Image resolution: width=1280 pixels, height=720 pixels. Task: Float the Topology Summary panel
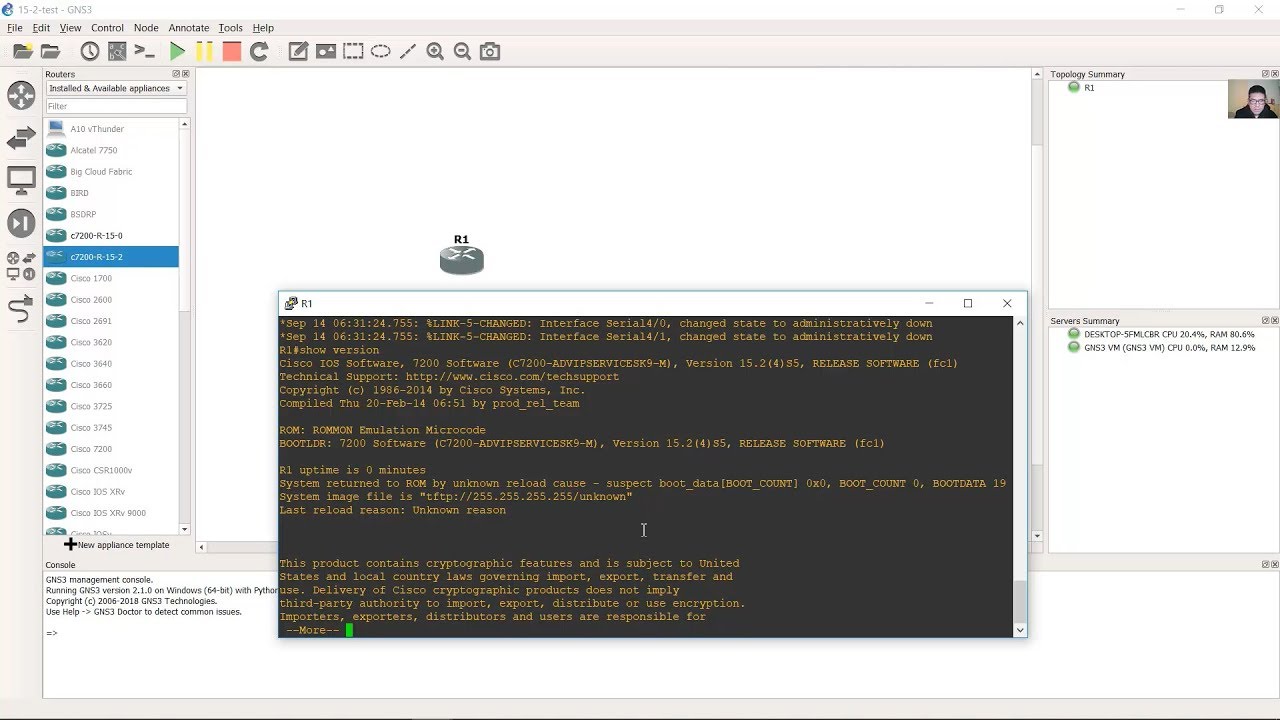tap(1265, 74)
